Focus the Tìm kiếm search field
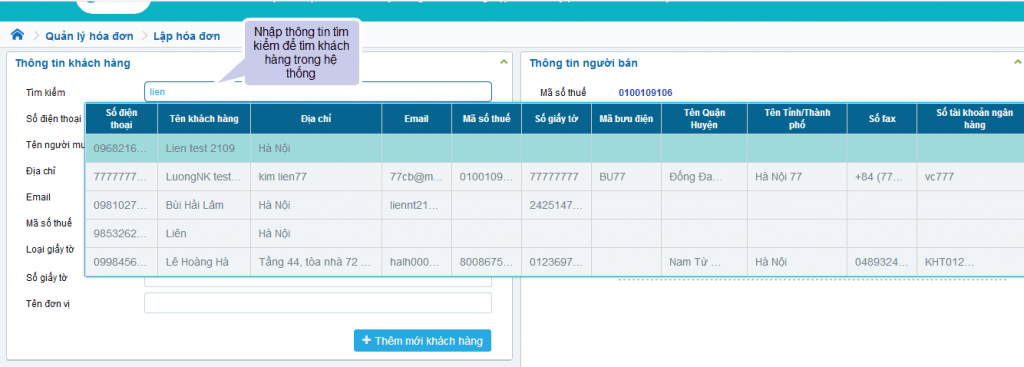The image size is (1024, 367). (317, 91)
